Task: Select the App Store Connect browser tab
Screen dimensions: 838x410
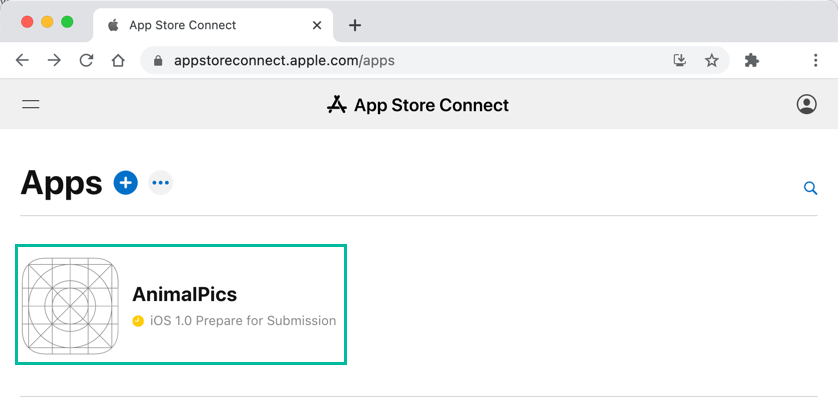Action: point(213,25)
